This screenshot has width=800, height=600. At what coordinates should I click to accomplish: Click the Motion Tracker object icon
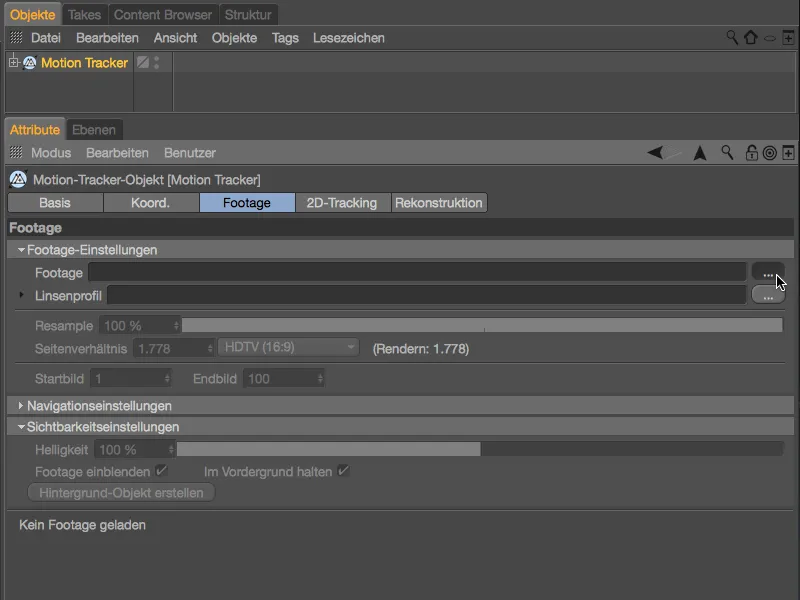tap(30, 63)
